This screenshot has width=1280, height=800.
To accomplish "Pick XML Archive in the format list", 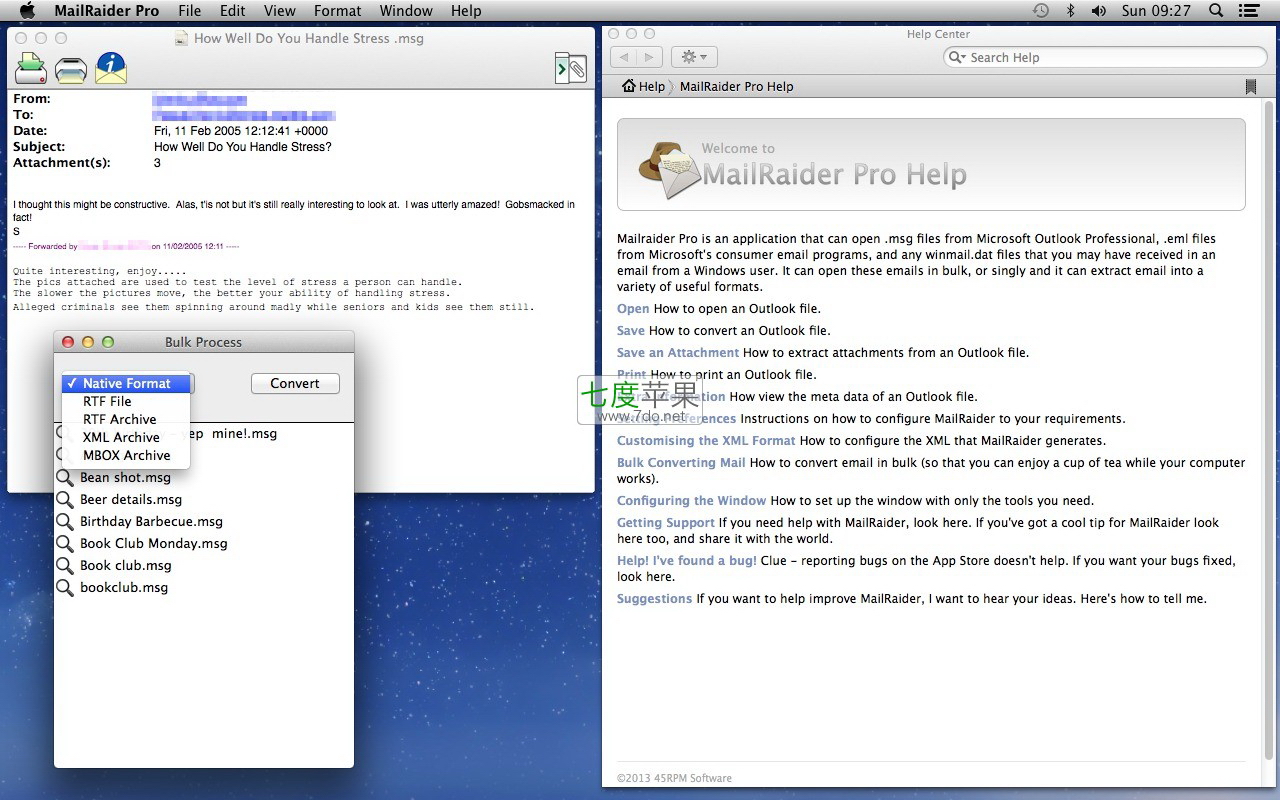I will pyautogui.click(x=121, y=437).
